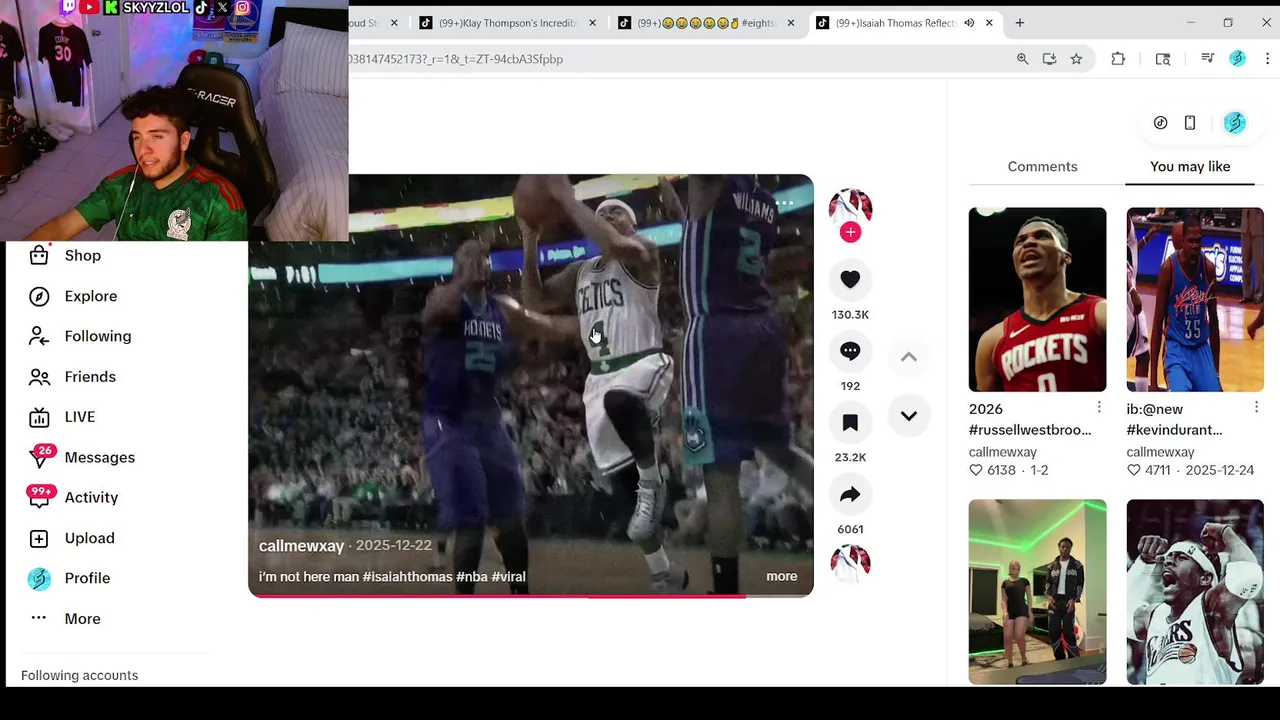Open the browser zoom magnifier icon
1280x720 pixels.
click(1022, 59)
